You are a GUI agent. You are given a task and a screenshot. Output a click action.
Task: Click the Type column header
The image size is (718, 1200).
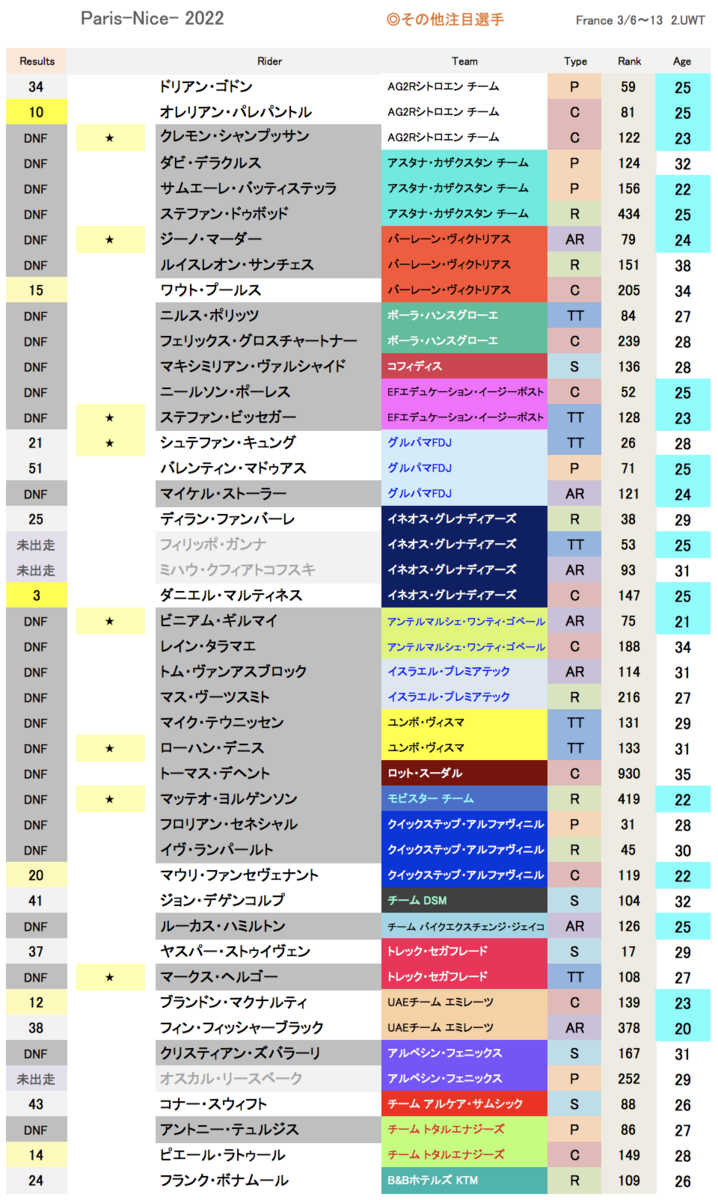pos(575,61)
